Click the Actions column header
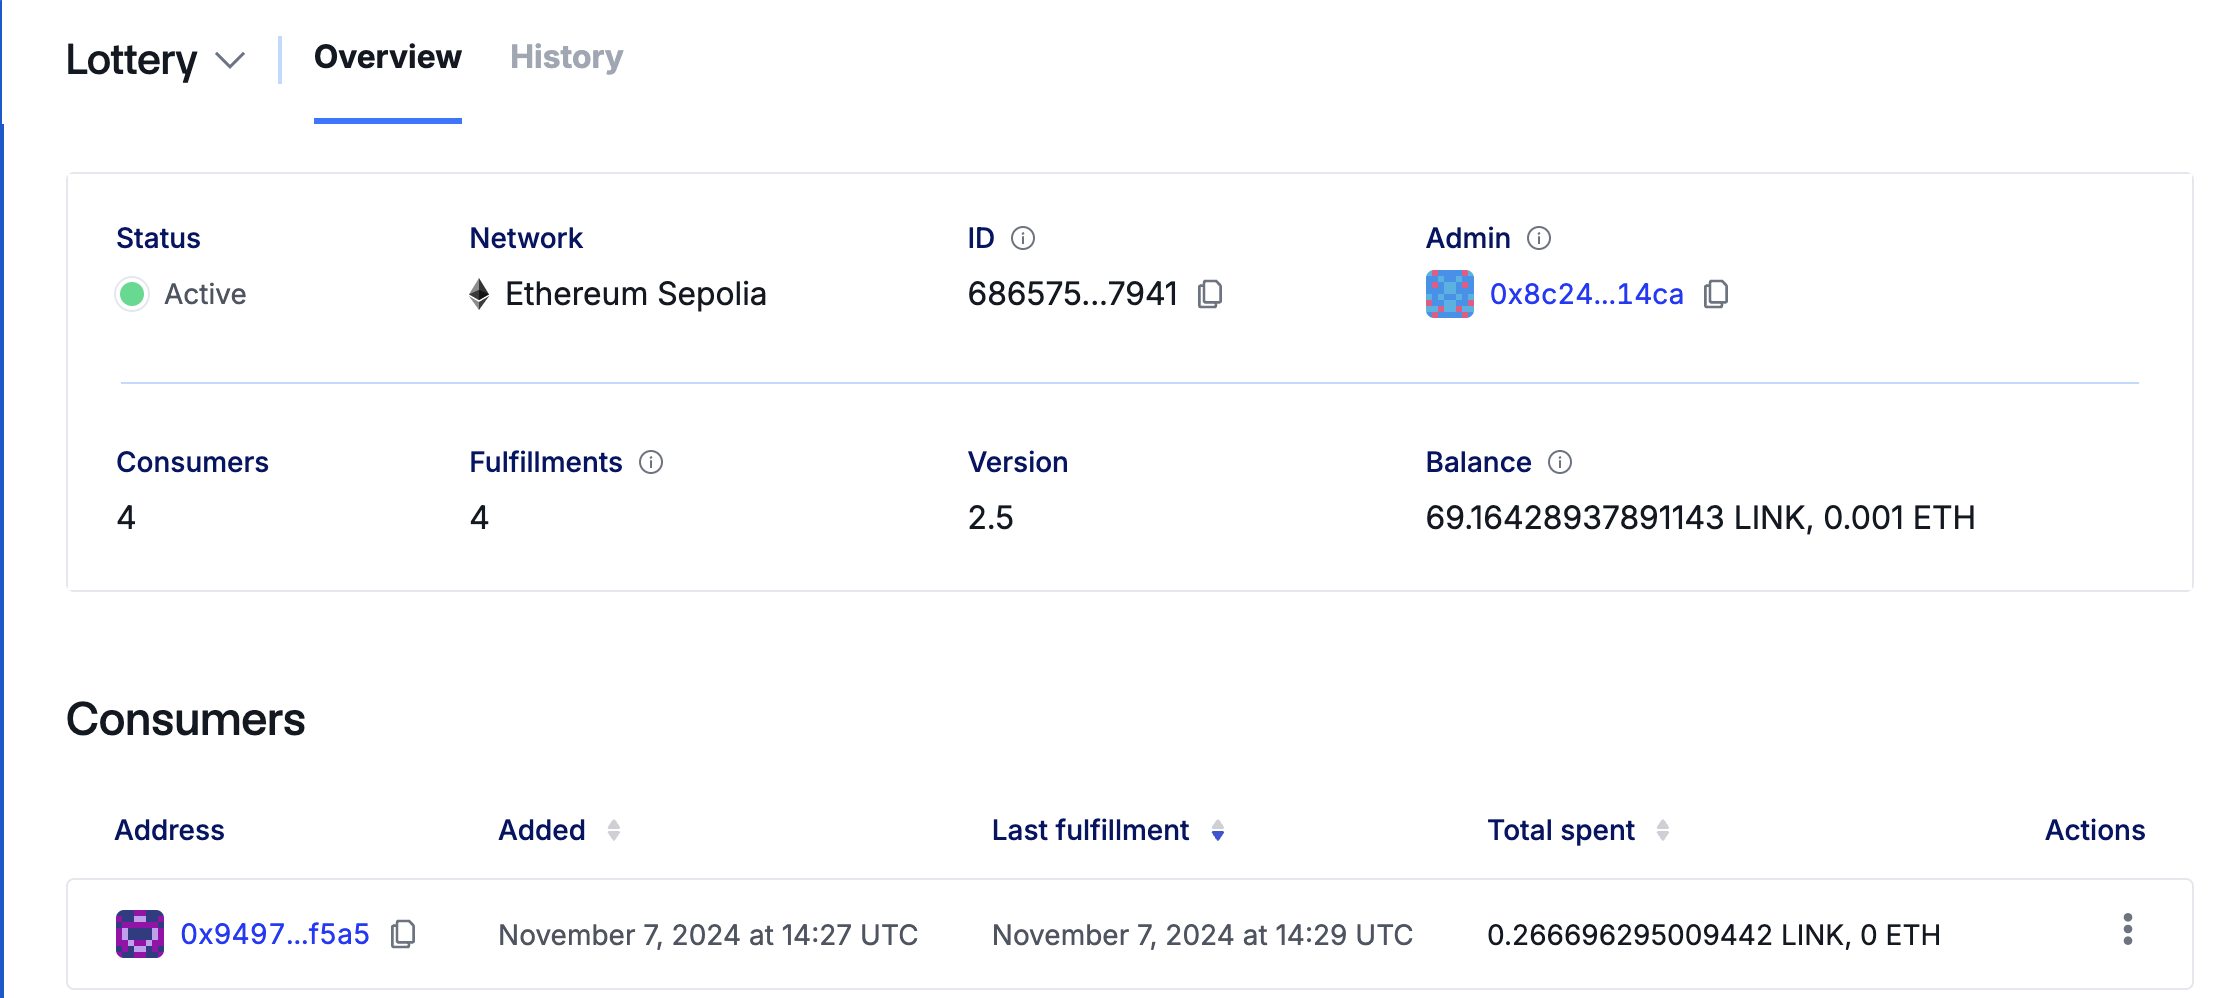The height and width of the screenshot is (998, 2238). tap(2095, 830)
